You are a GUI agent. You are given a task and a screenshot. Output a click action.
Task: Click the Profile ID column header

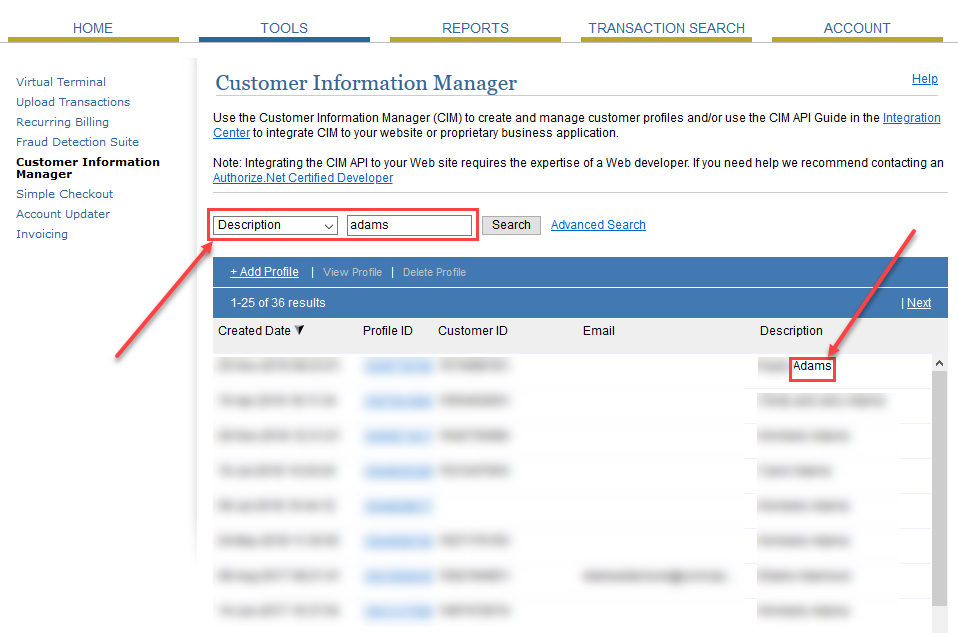pos(388,331)
